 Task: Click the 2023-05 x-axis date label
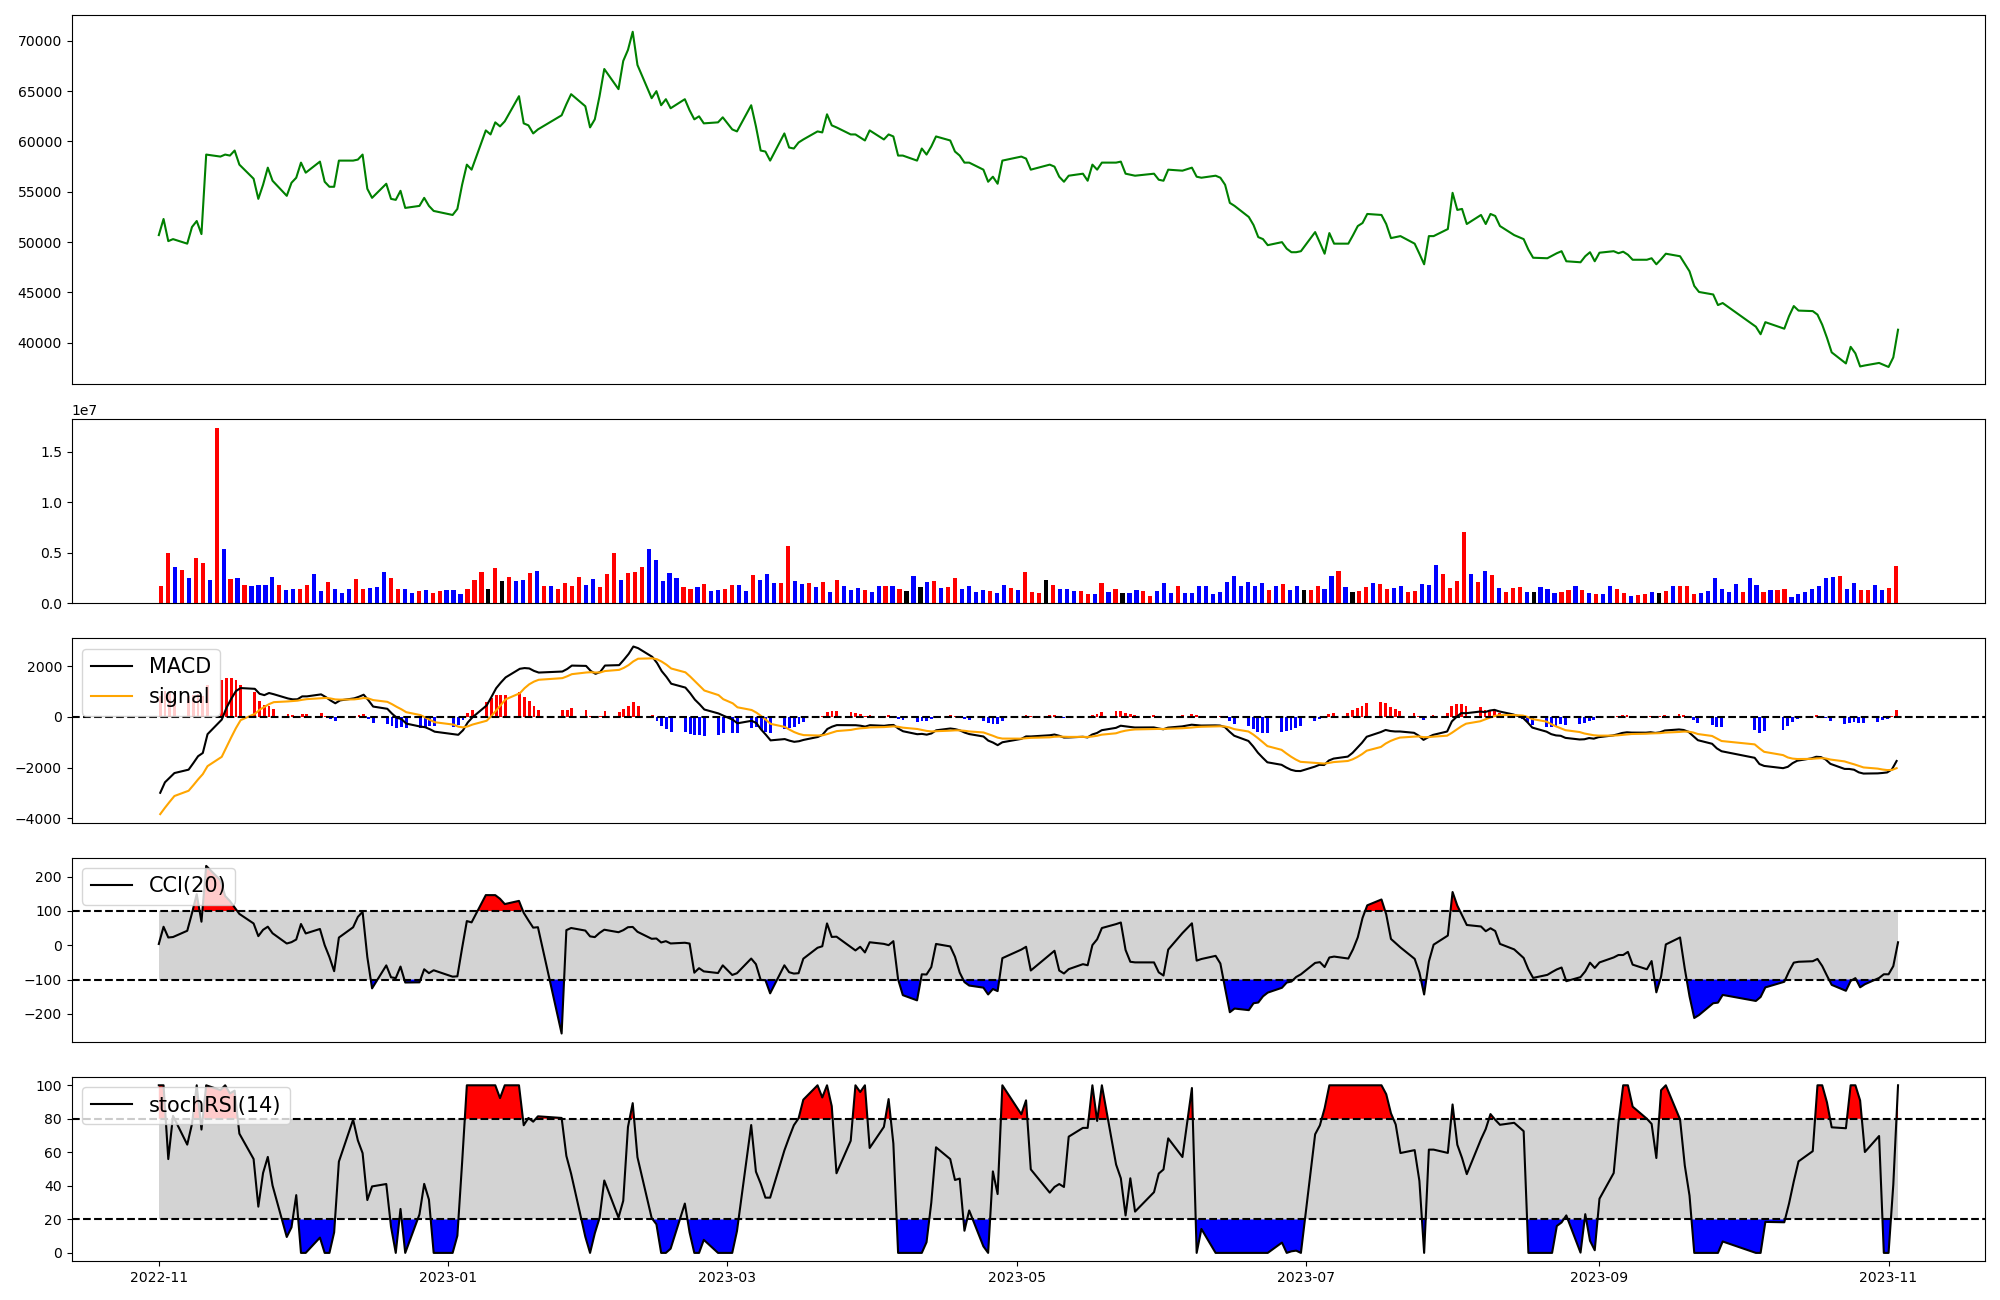click(1017, 1277)
